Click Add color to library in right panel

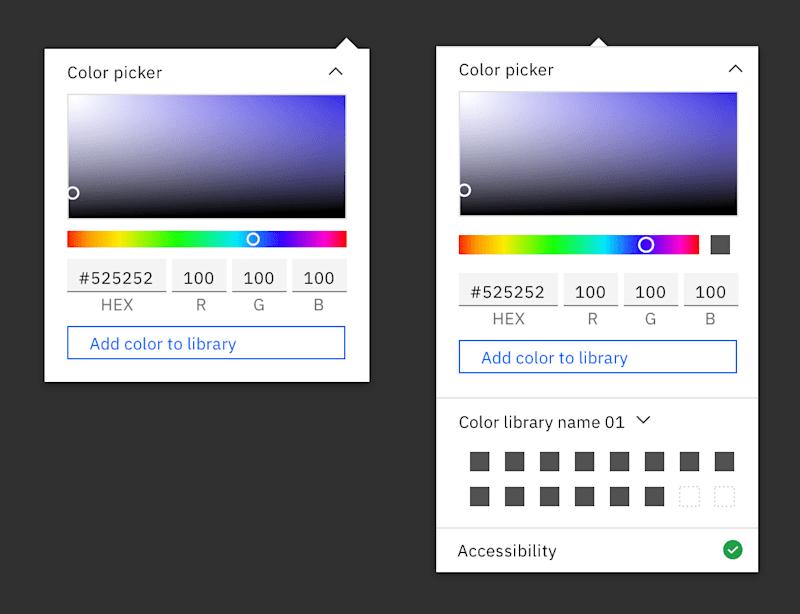597,356
